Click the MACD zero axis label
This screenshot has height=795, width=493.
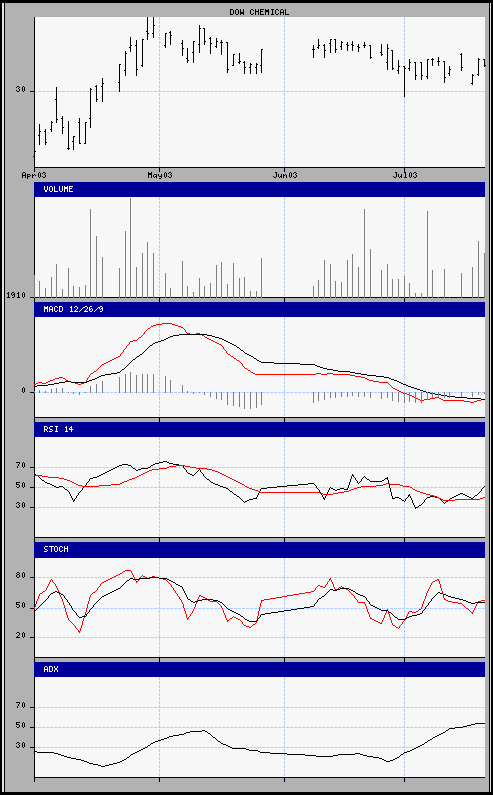click(x=23, y=391)
